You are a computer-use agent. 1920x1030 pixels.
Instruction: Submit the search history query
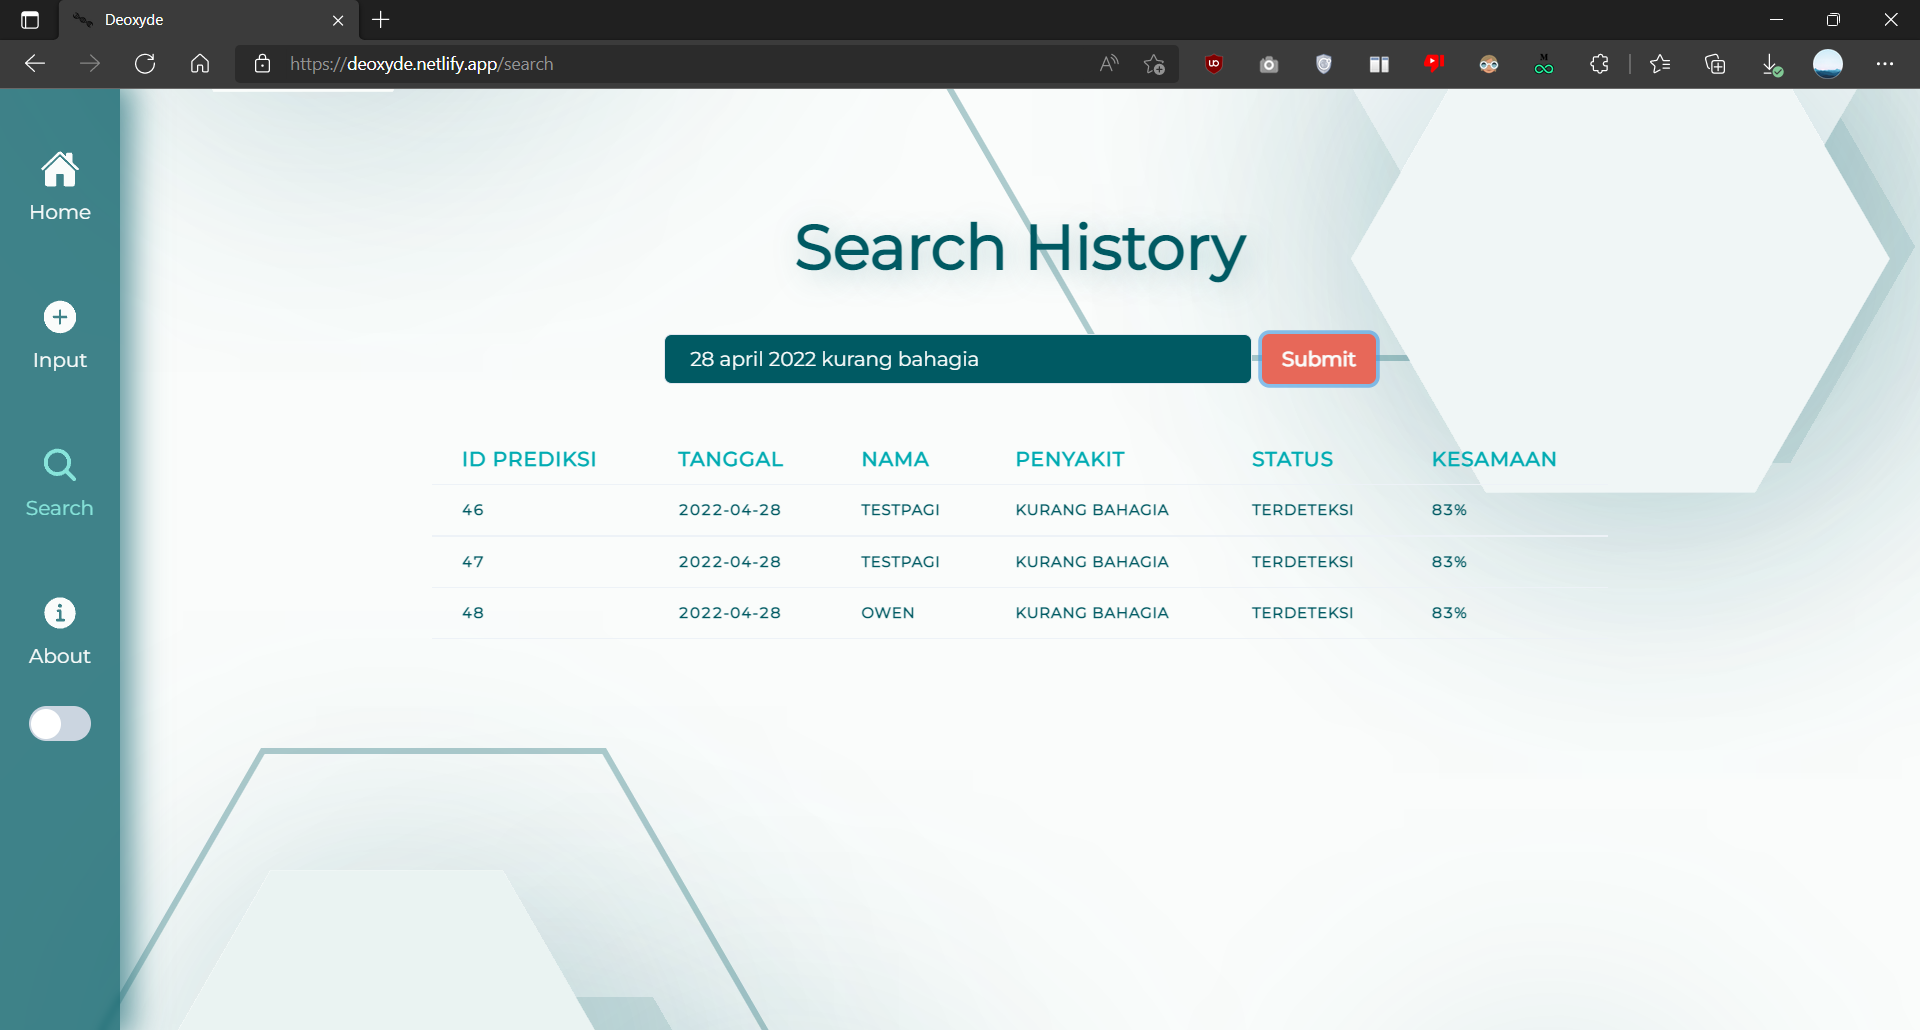click(x=1318, y=359)
